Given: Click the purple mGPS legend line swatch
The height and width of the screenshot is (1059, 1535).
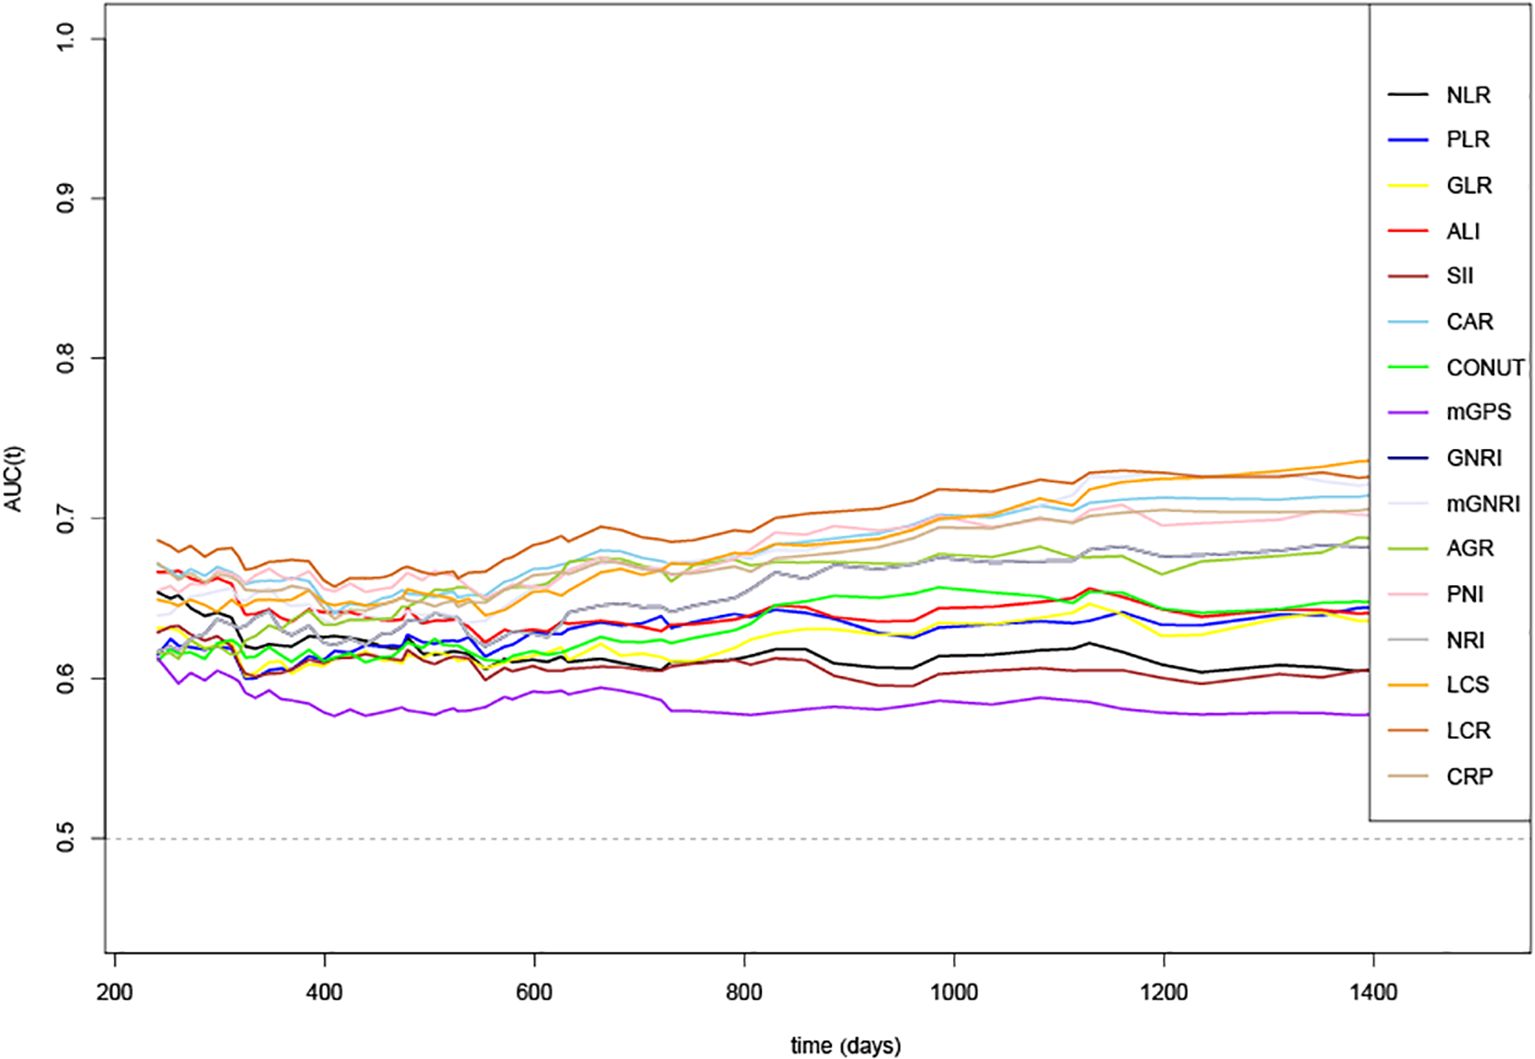Looking at the screenshot, I should [x=1406, y=413].
